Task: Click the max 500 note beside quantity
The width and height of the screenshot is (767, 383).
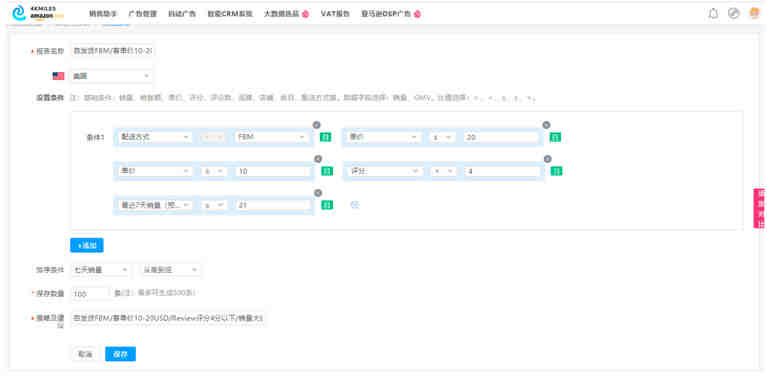Action: pyautogui.click(x=155, y=293)
